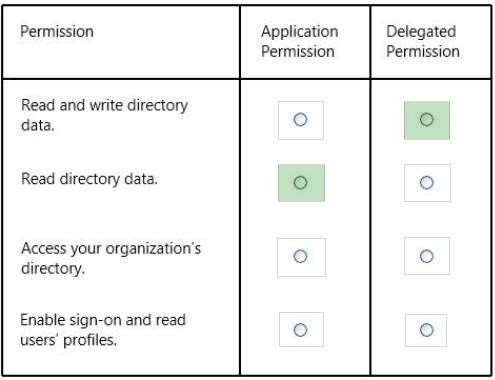
Task: Click the 'Read directory data.' label
Action: (x=89, y=179)
